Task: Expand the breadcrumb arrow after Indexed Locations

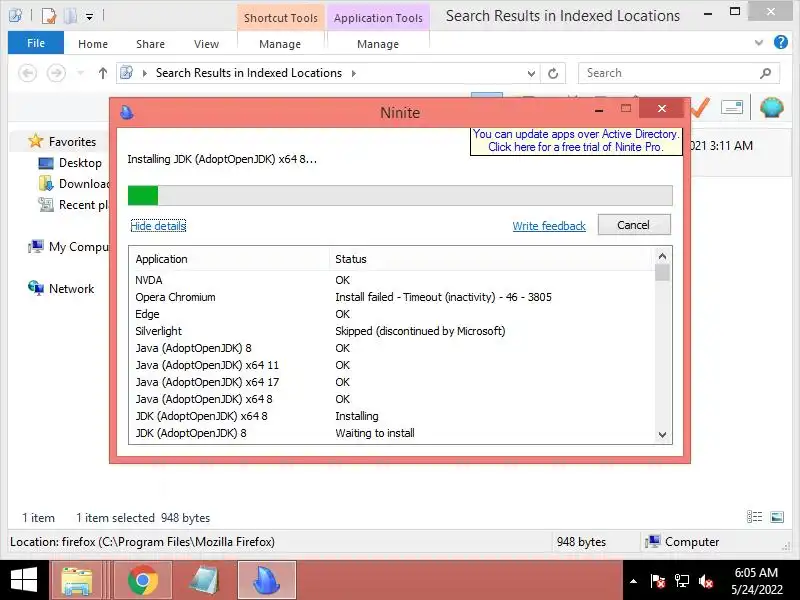Action: click(x=354, y=73)
